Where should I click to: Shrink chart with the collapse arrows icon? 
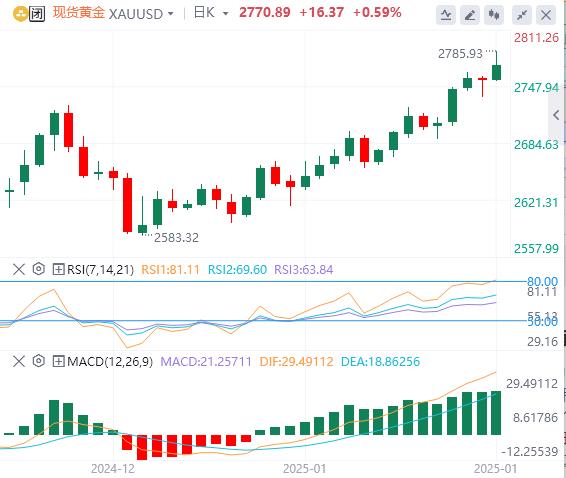coord(522,15)
